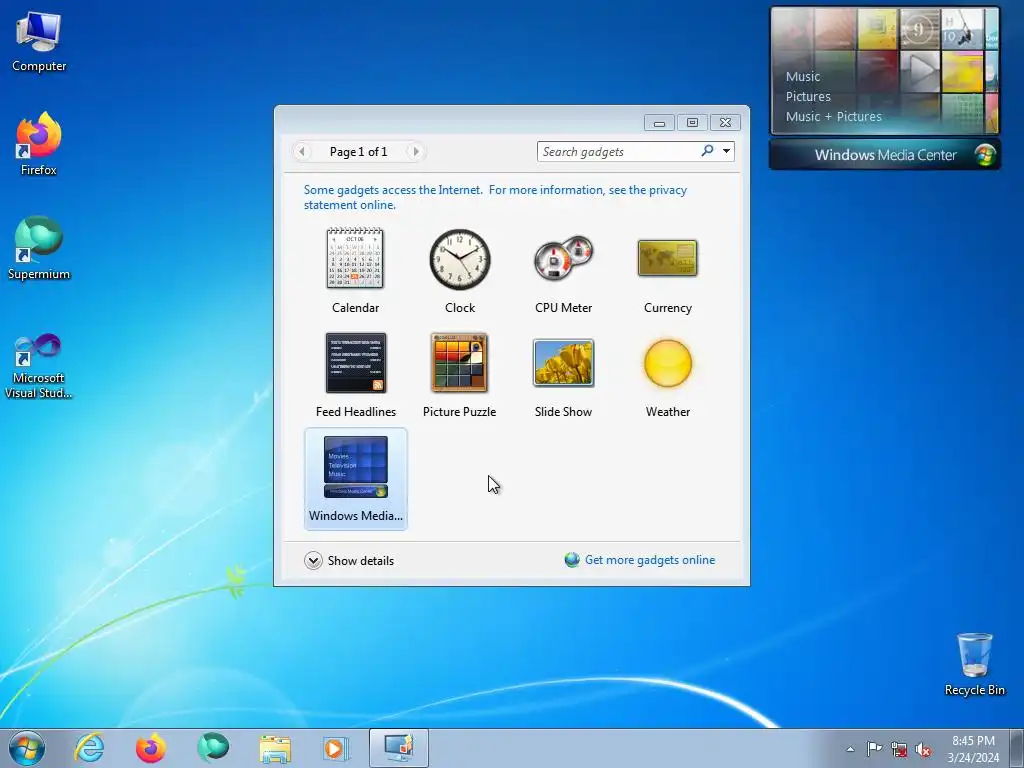Select the Feed Headlines gadget
The height and width of the screenshot is (768, 1024).
pyautogui.click(x=355, y=375)
